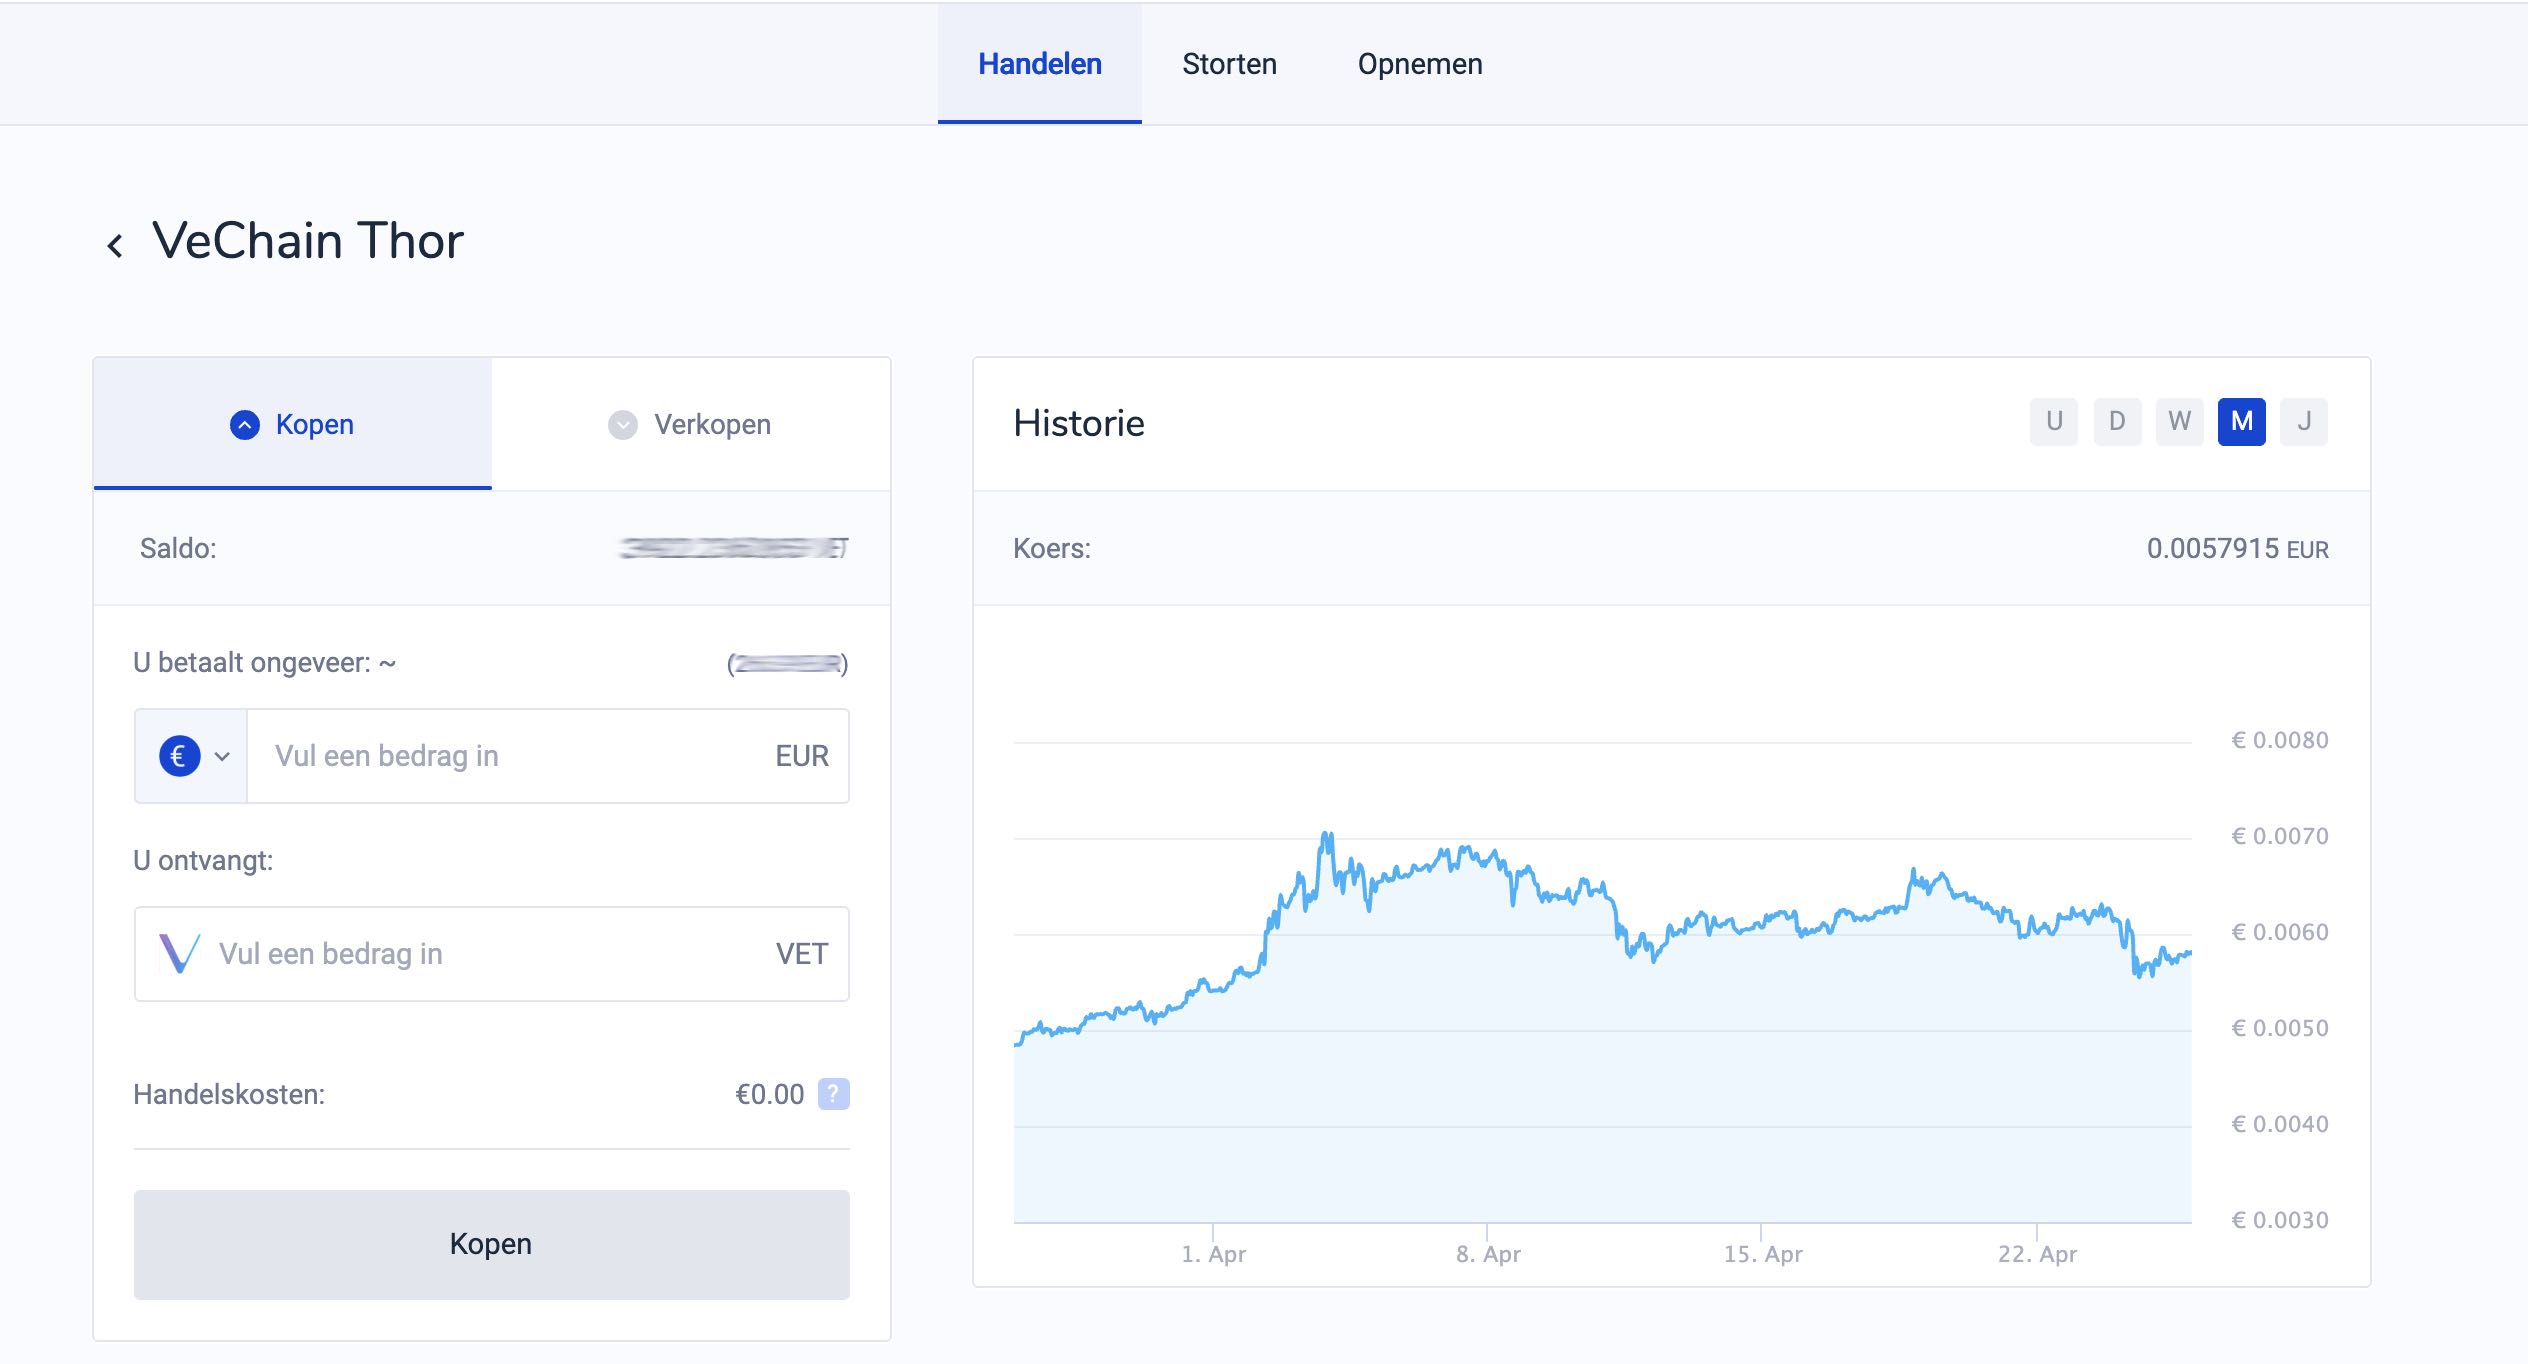Viewport: 2528px width, 1364px height.
Task: Click the VET amount input field
Action: [x=492, y=954]
